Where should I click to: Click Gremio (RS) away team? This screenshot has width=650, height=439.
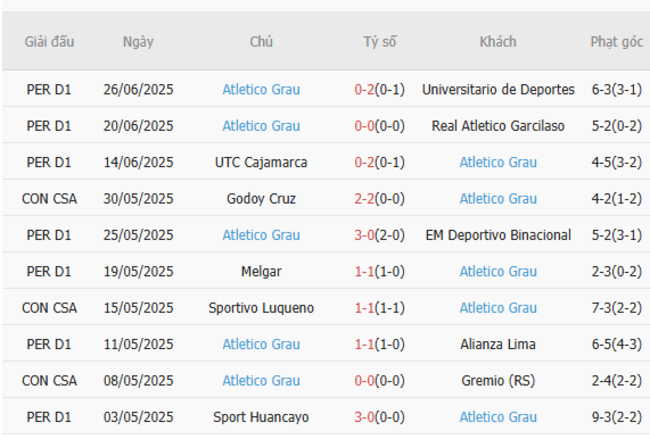498,380
